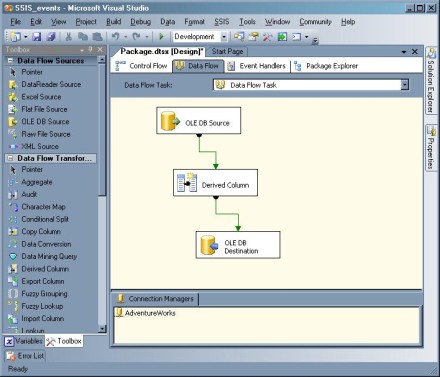This screenshot has height=377, width=440.
Task: Collapse the Data Flow Transformations group
Action: pos(10,158)
